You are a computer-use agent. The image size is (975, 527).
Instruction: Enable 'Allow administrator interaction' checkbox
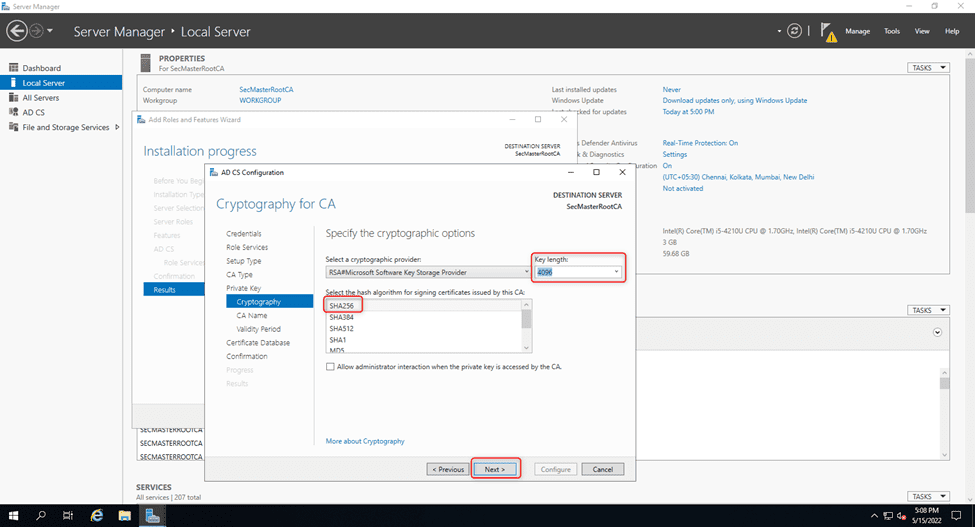click(330, 367)
